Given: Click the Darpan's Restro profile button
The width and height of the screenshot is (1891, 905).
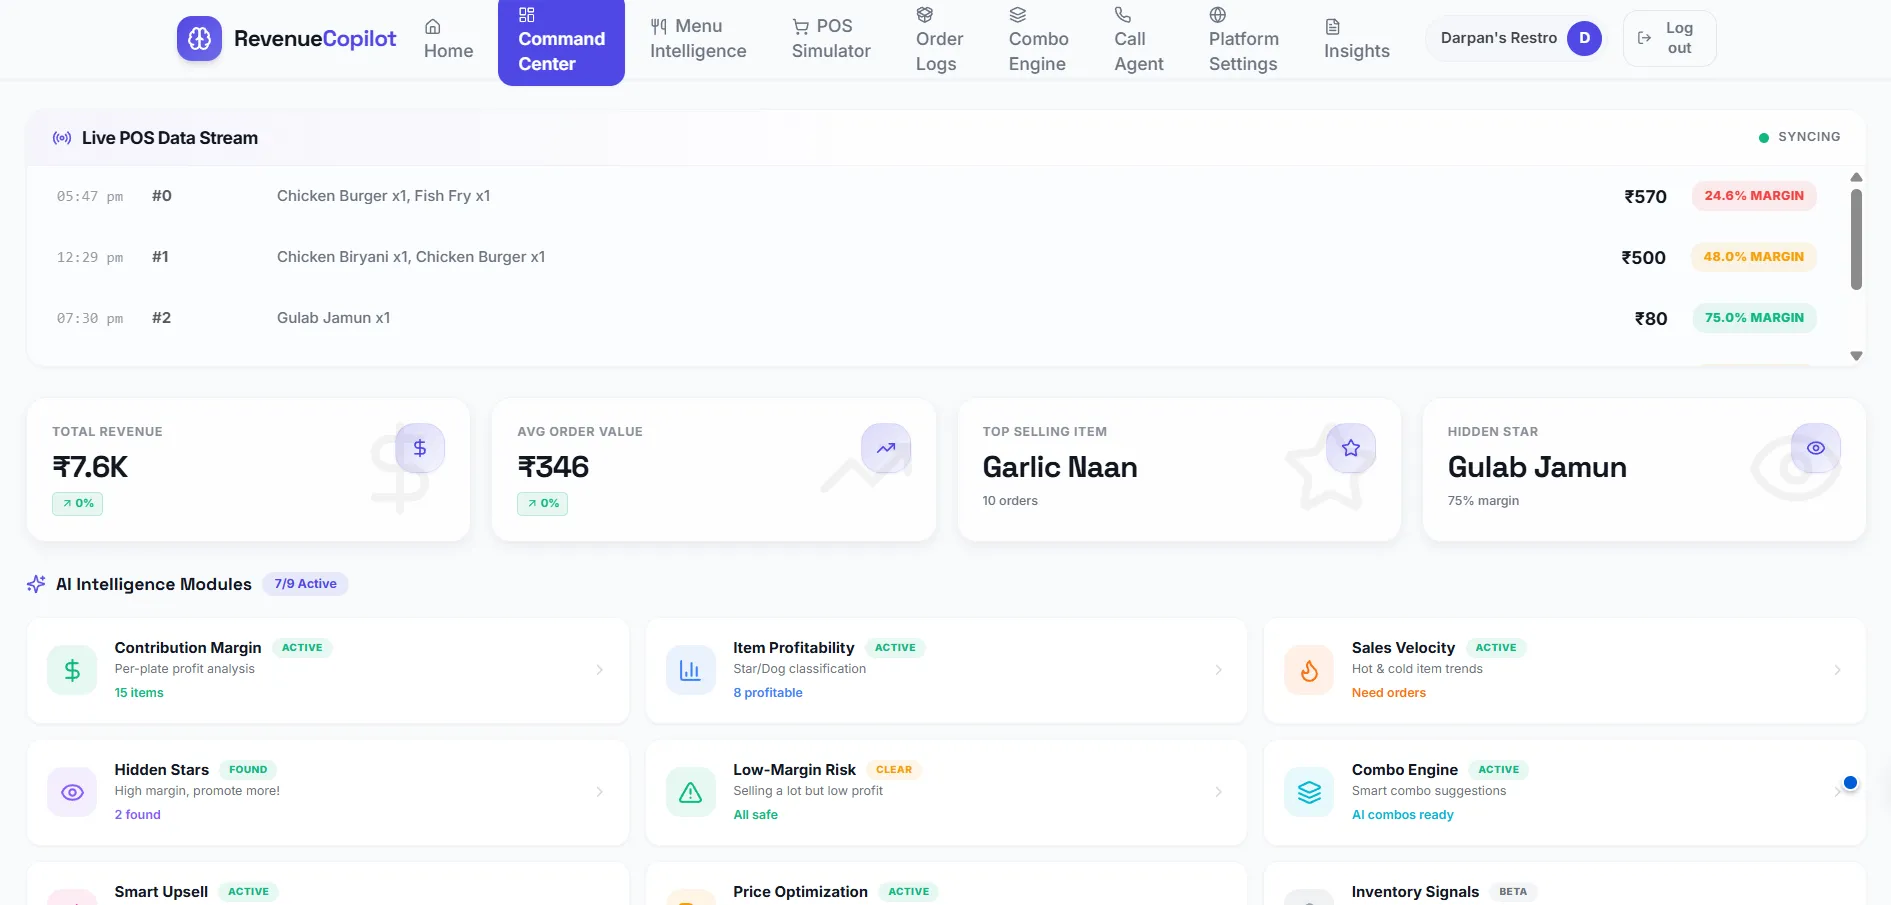Looking at the screenshot, I should pyautogui.click(x=1516, y=38).
